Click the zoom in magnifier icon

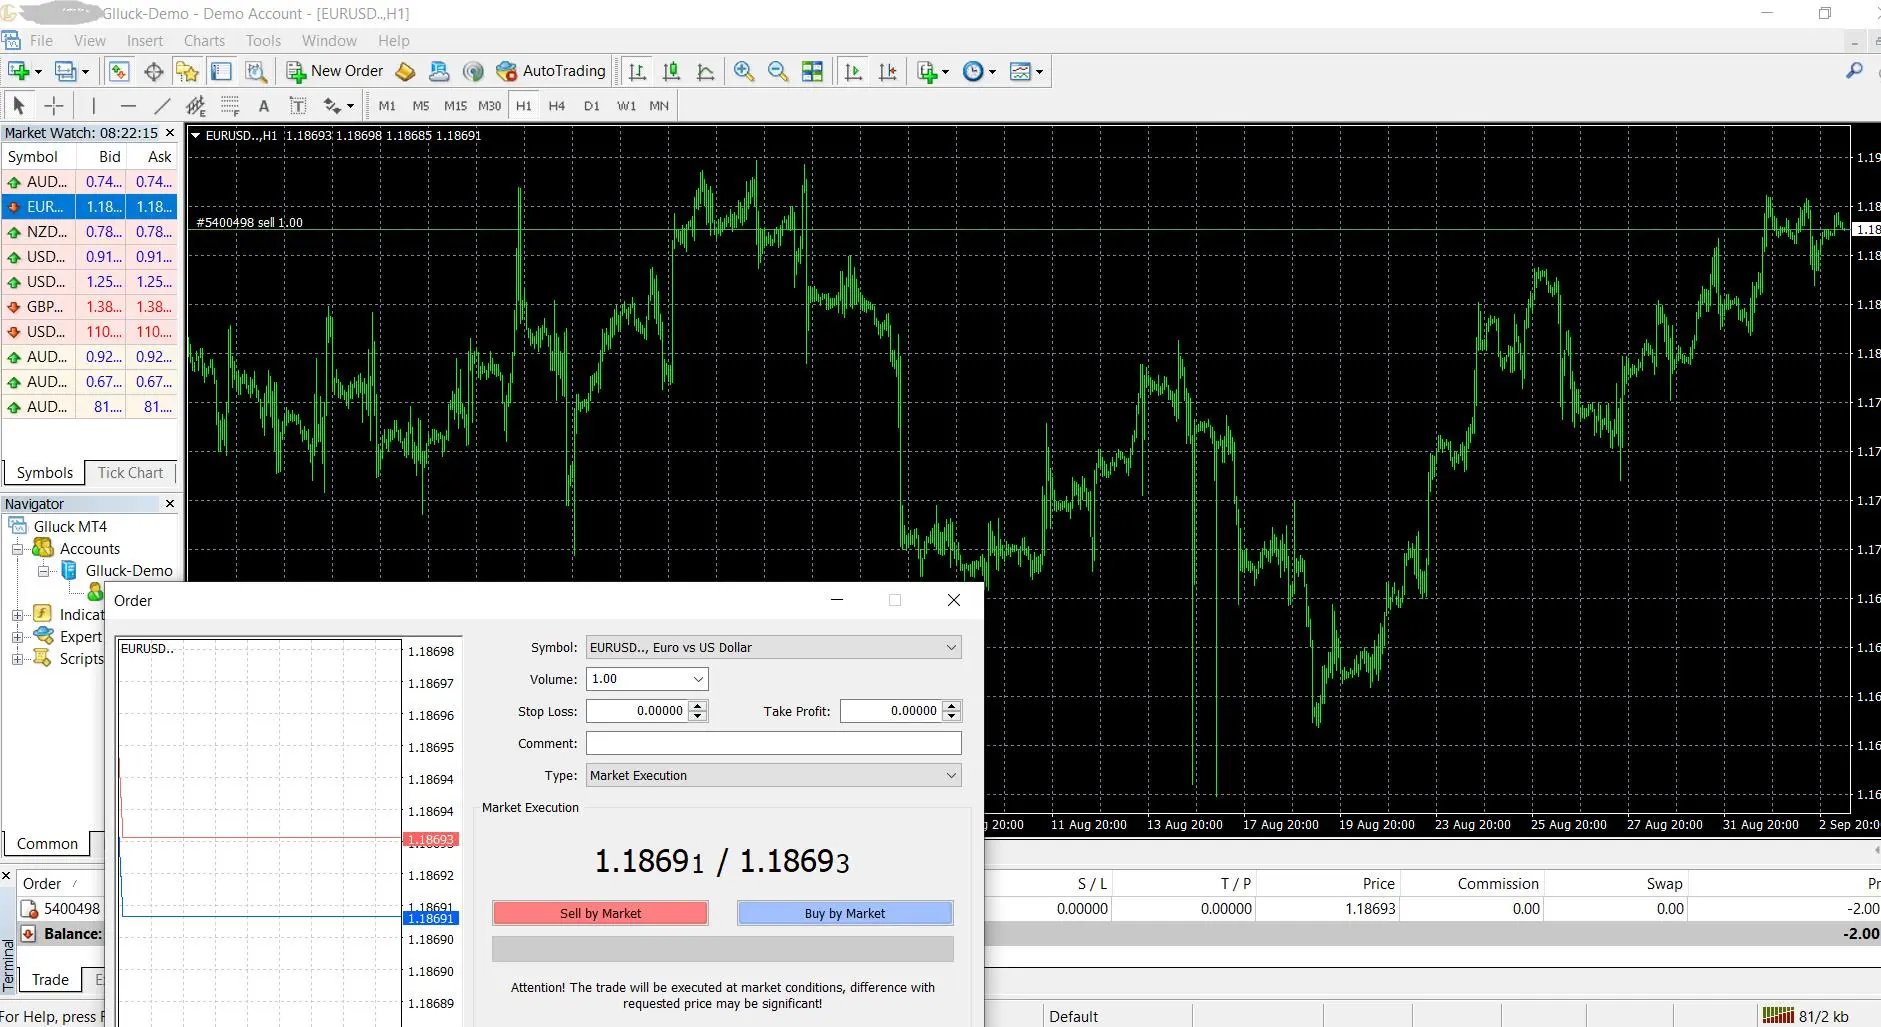(x=743, y=71)
